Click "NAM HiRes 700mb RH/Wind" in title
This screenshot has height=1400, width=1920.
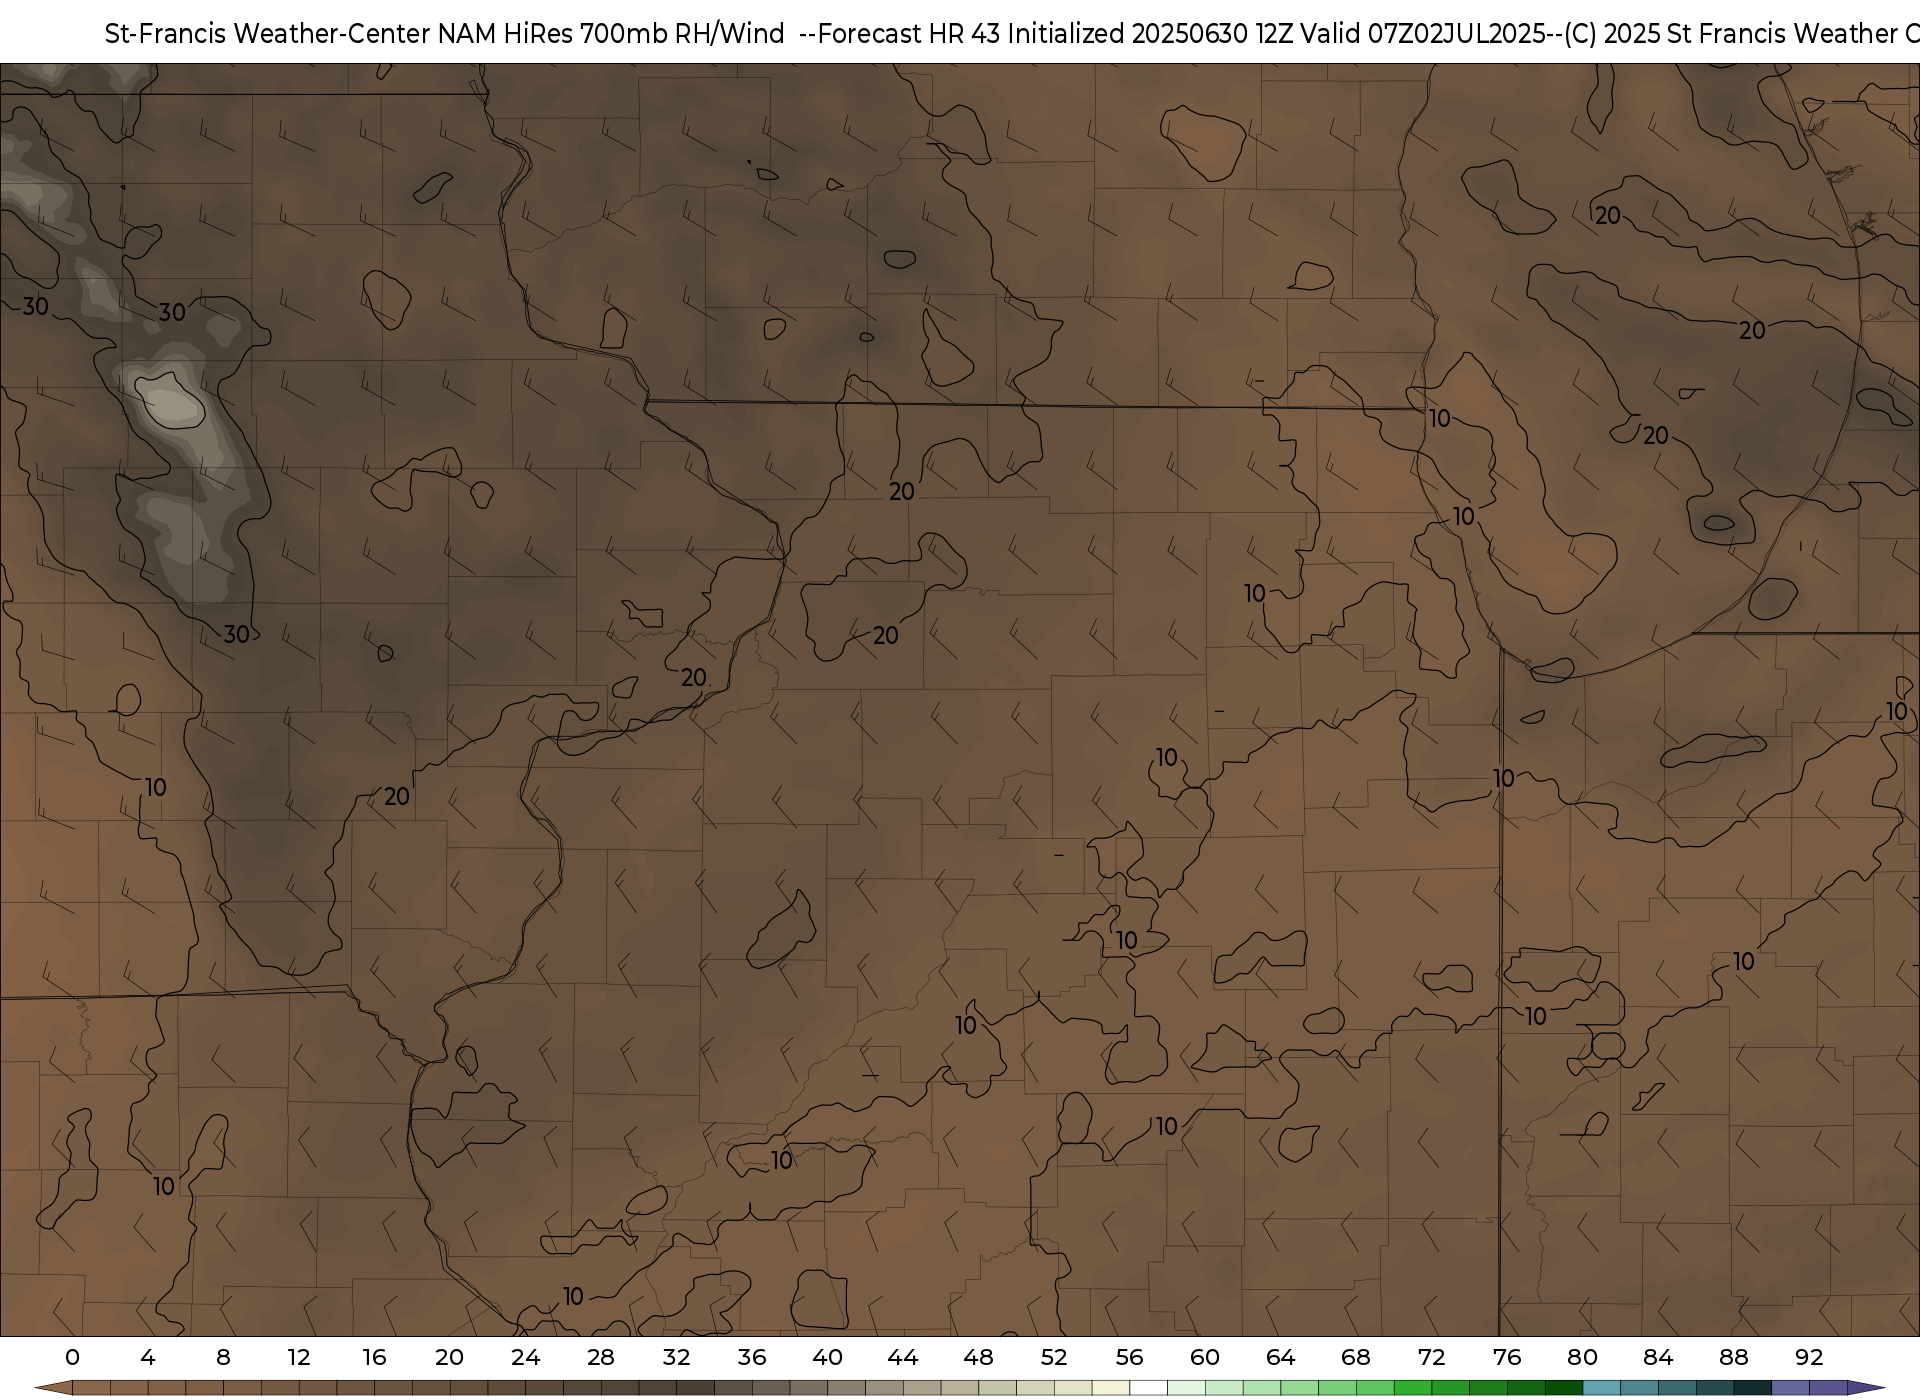pyautogui.click(x=611, y=34)
